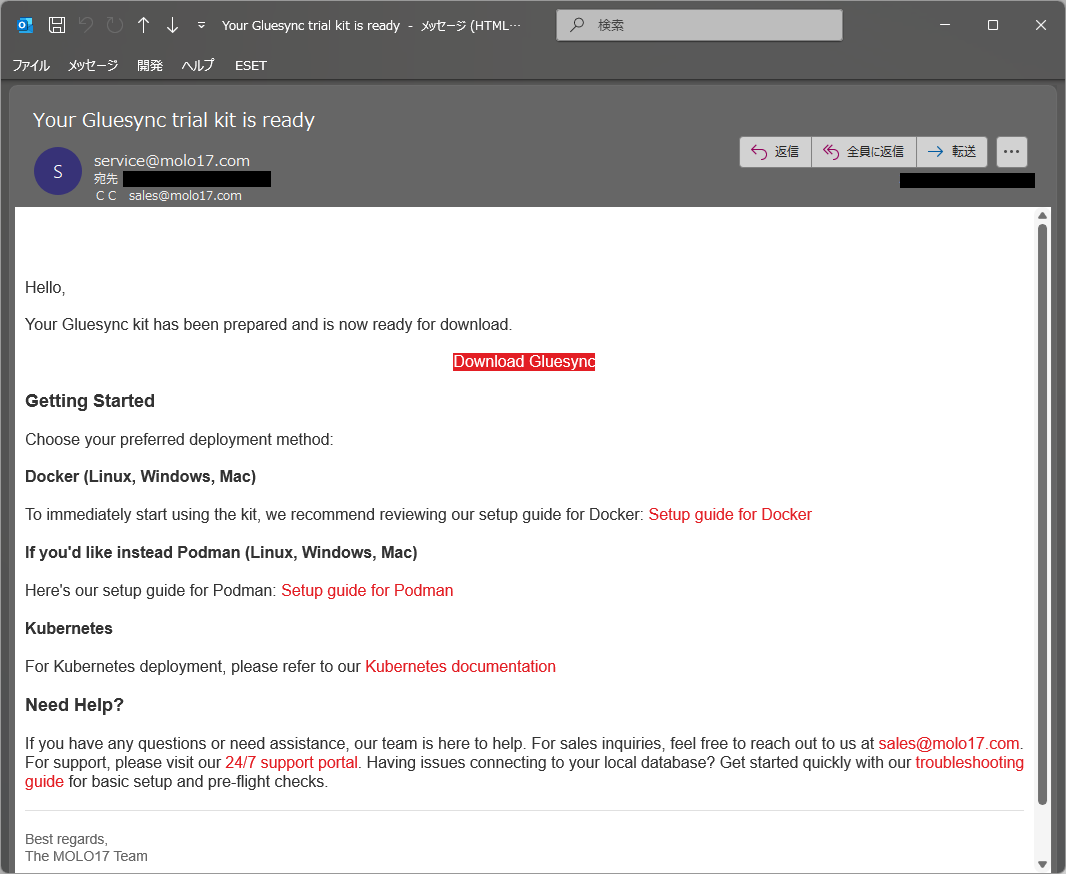Open the more actions ellipsis menu

tap(1011, 152)
